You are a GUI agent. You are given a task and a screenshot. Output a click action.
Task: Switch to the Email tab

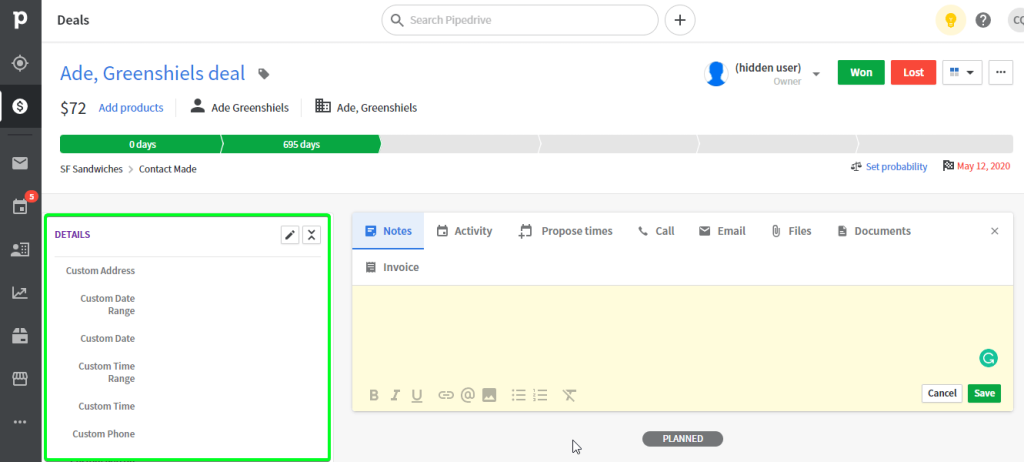pyautogui.click(x=722, y=231)
